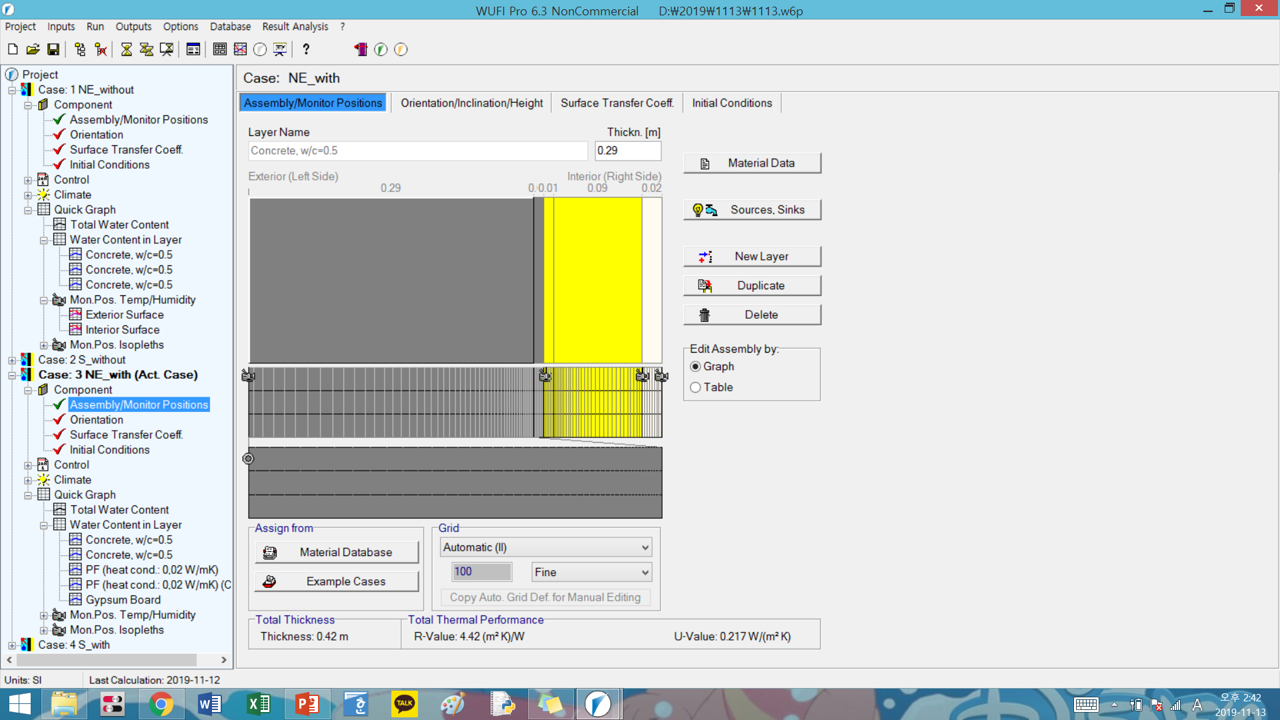Click the delete case icon with red X
Image resolution: width=1280 pixels, height=720 pixels.
(100, 49)
